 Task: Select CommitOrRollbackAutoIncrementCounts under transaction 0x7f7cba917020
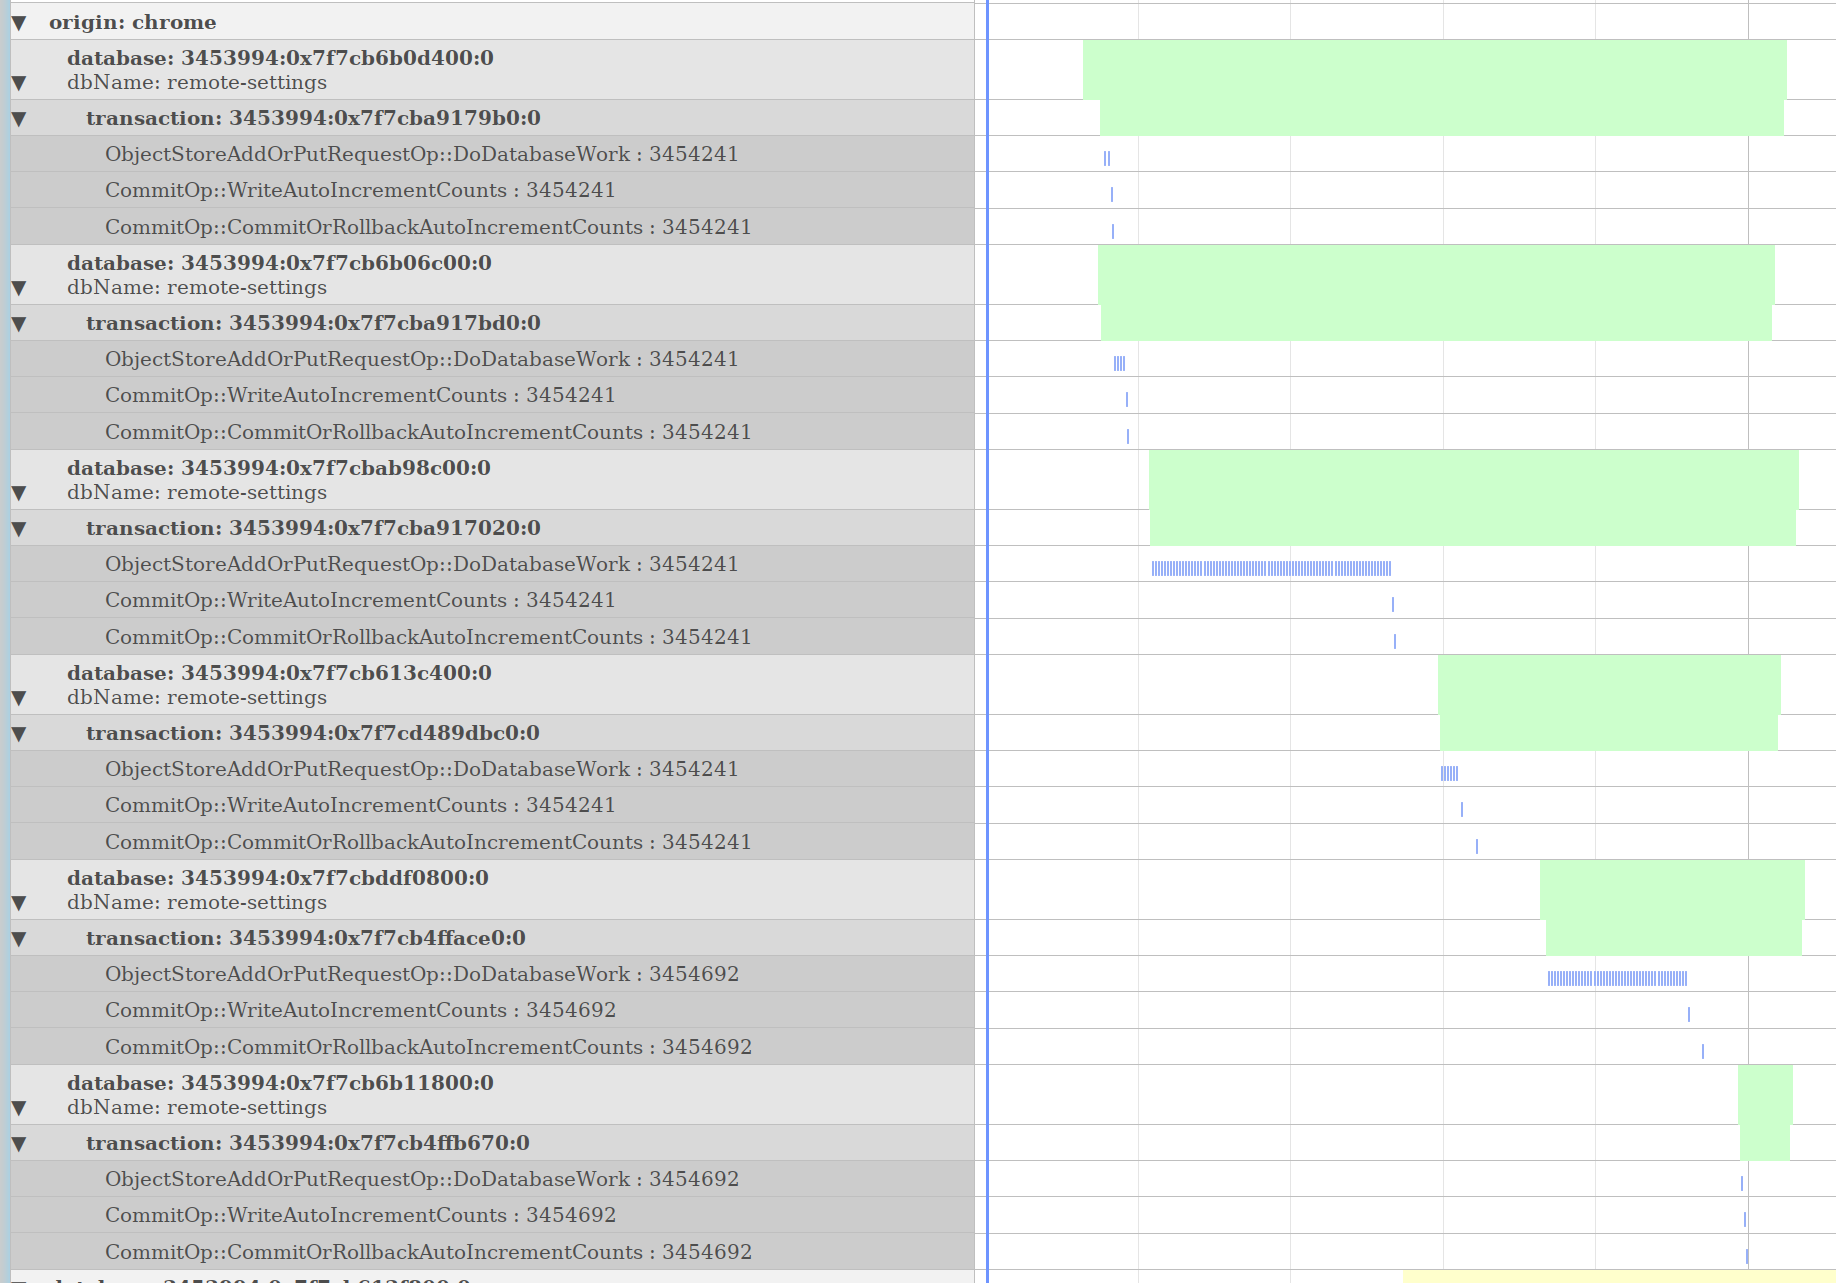(x=492, y=637)
